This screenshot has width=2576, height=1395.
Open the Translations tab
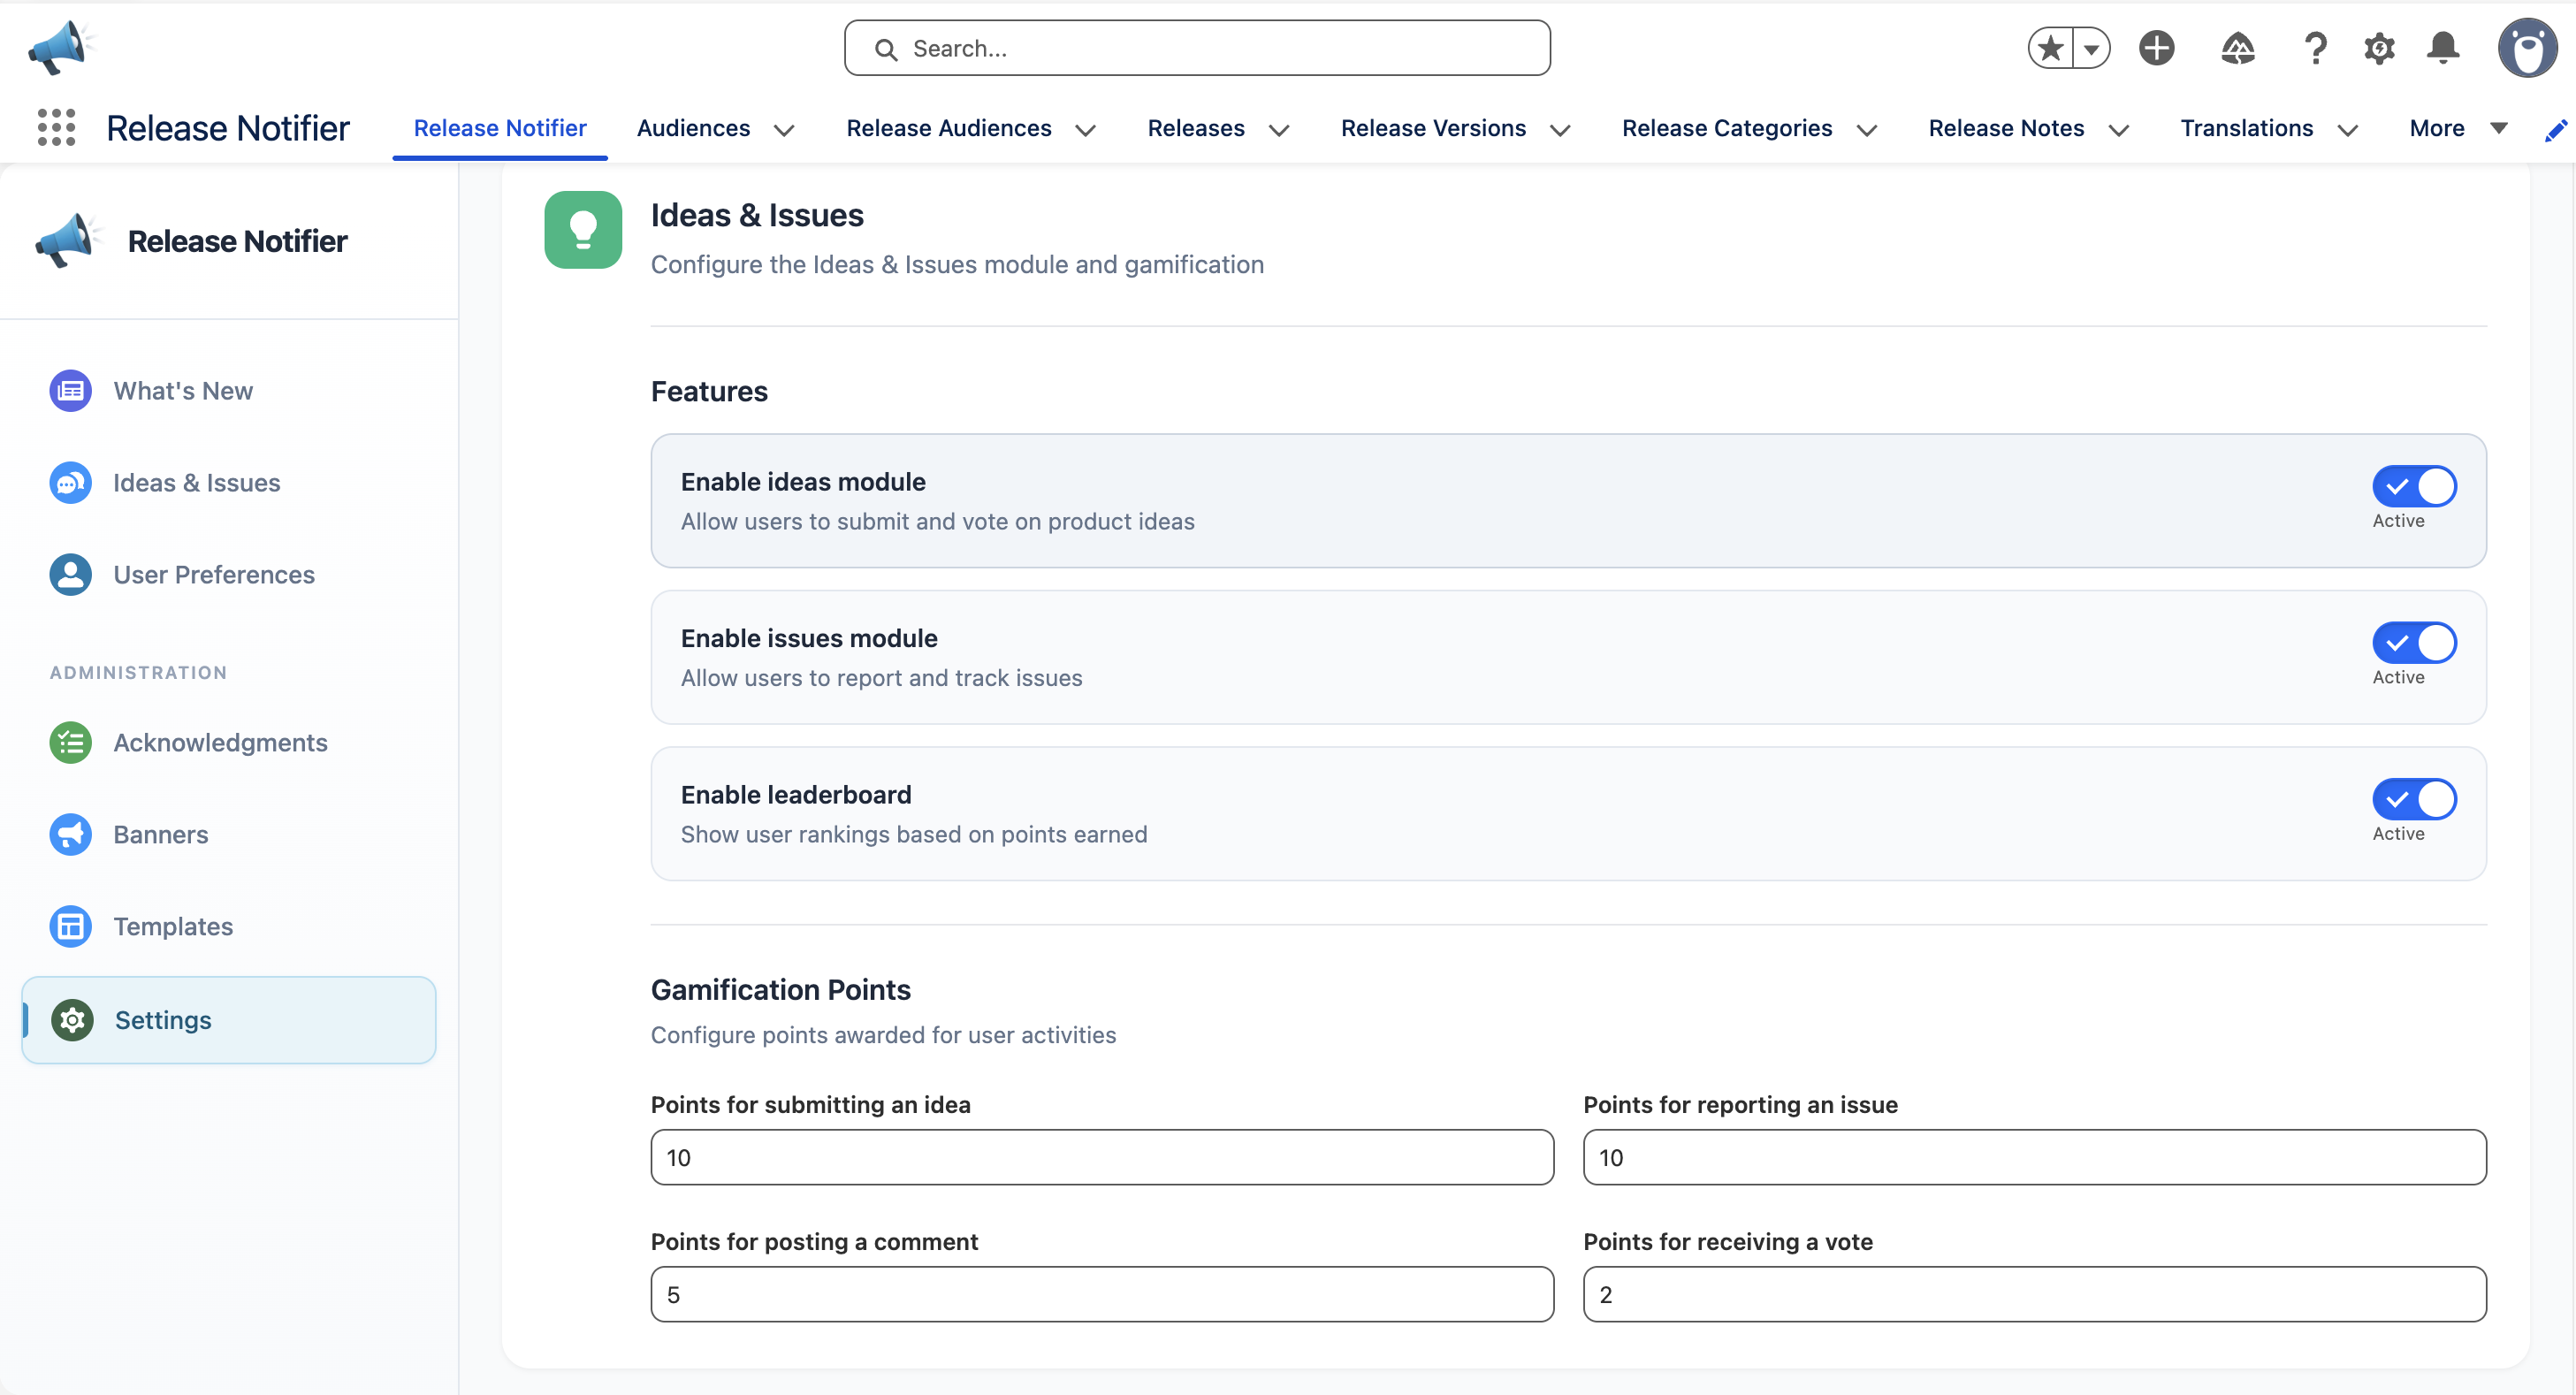2246,128
